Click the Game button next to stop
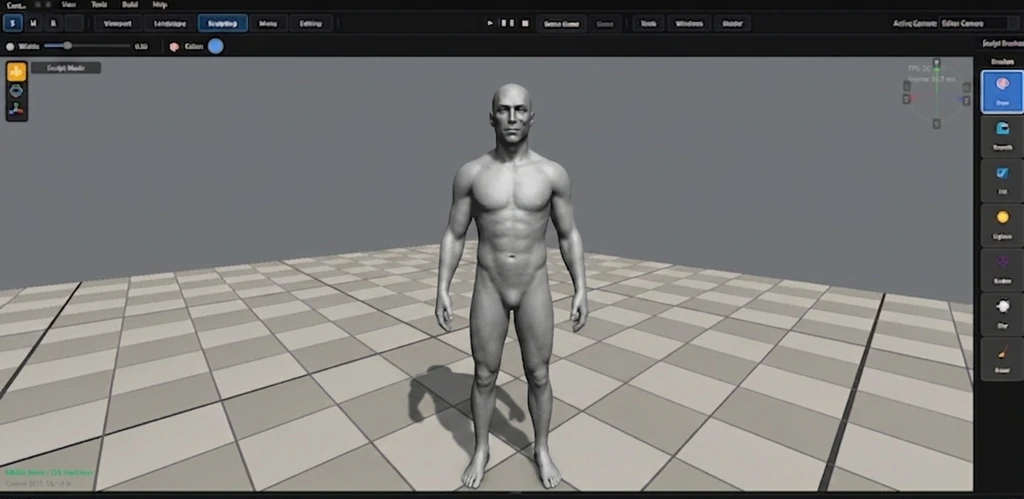 pyautogui.click(x=562, y=24)
